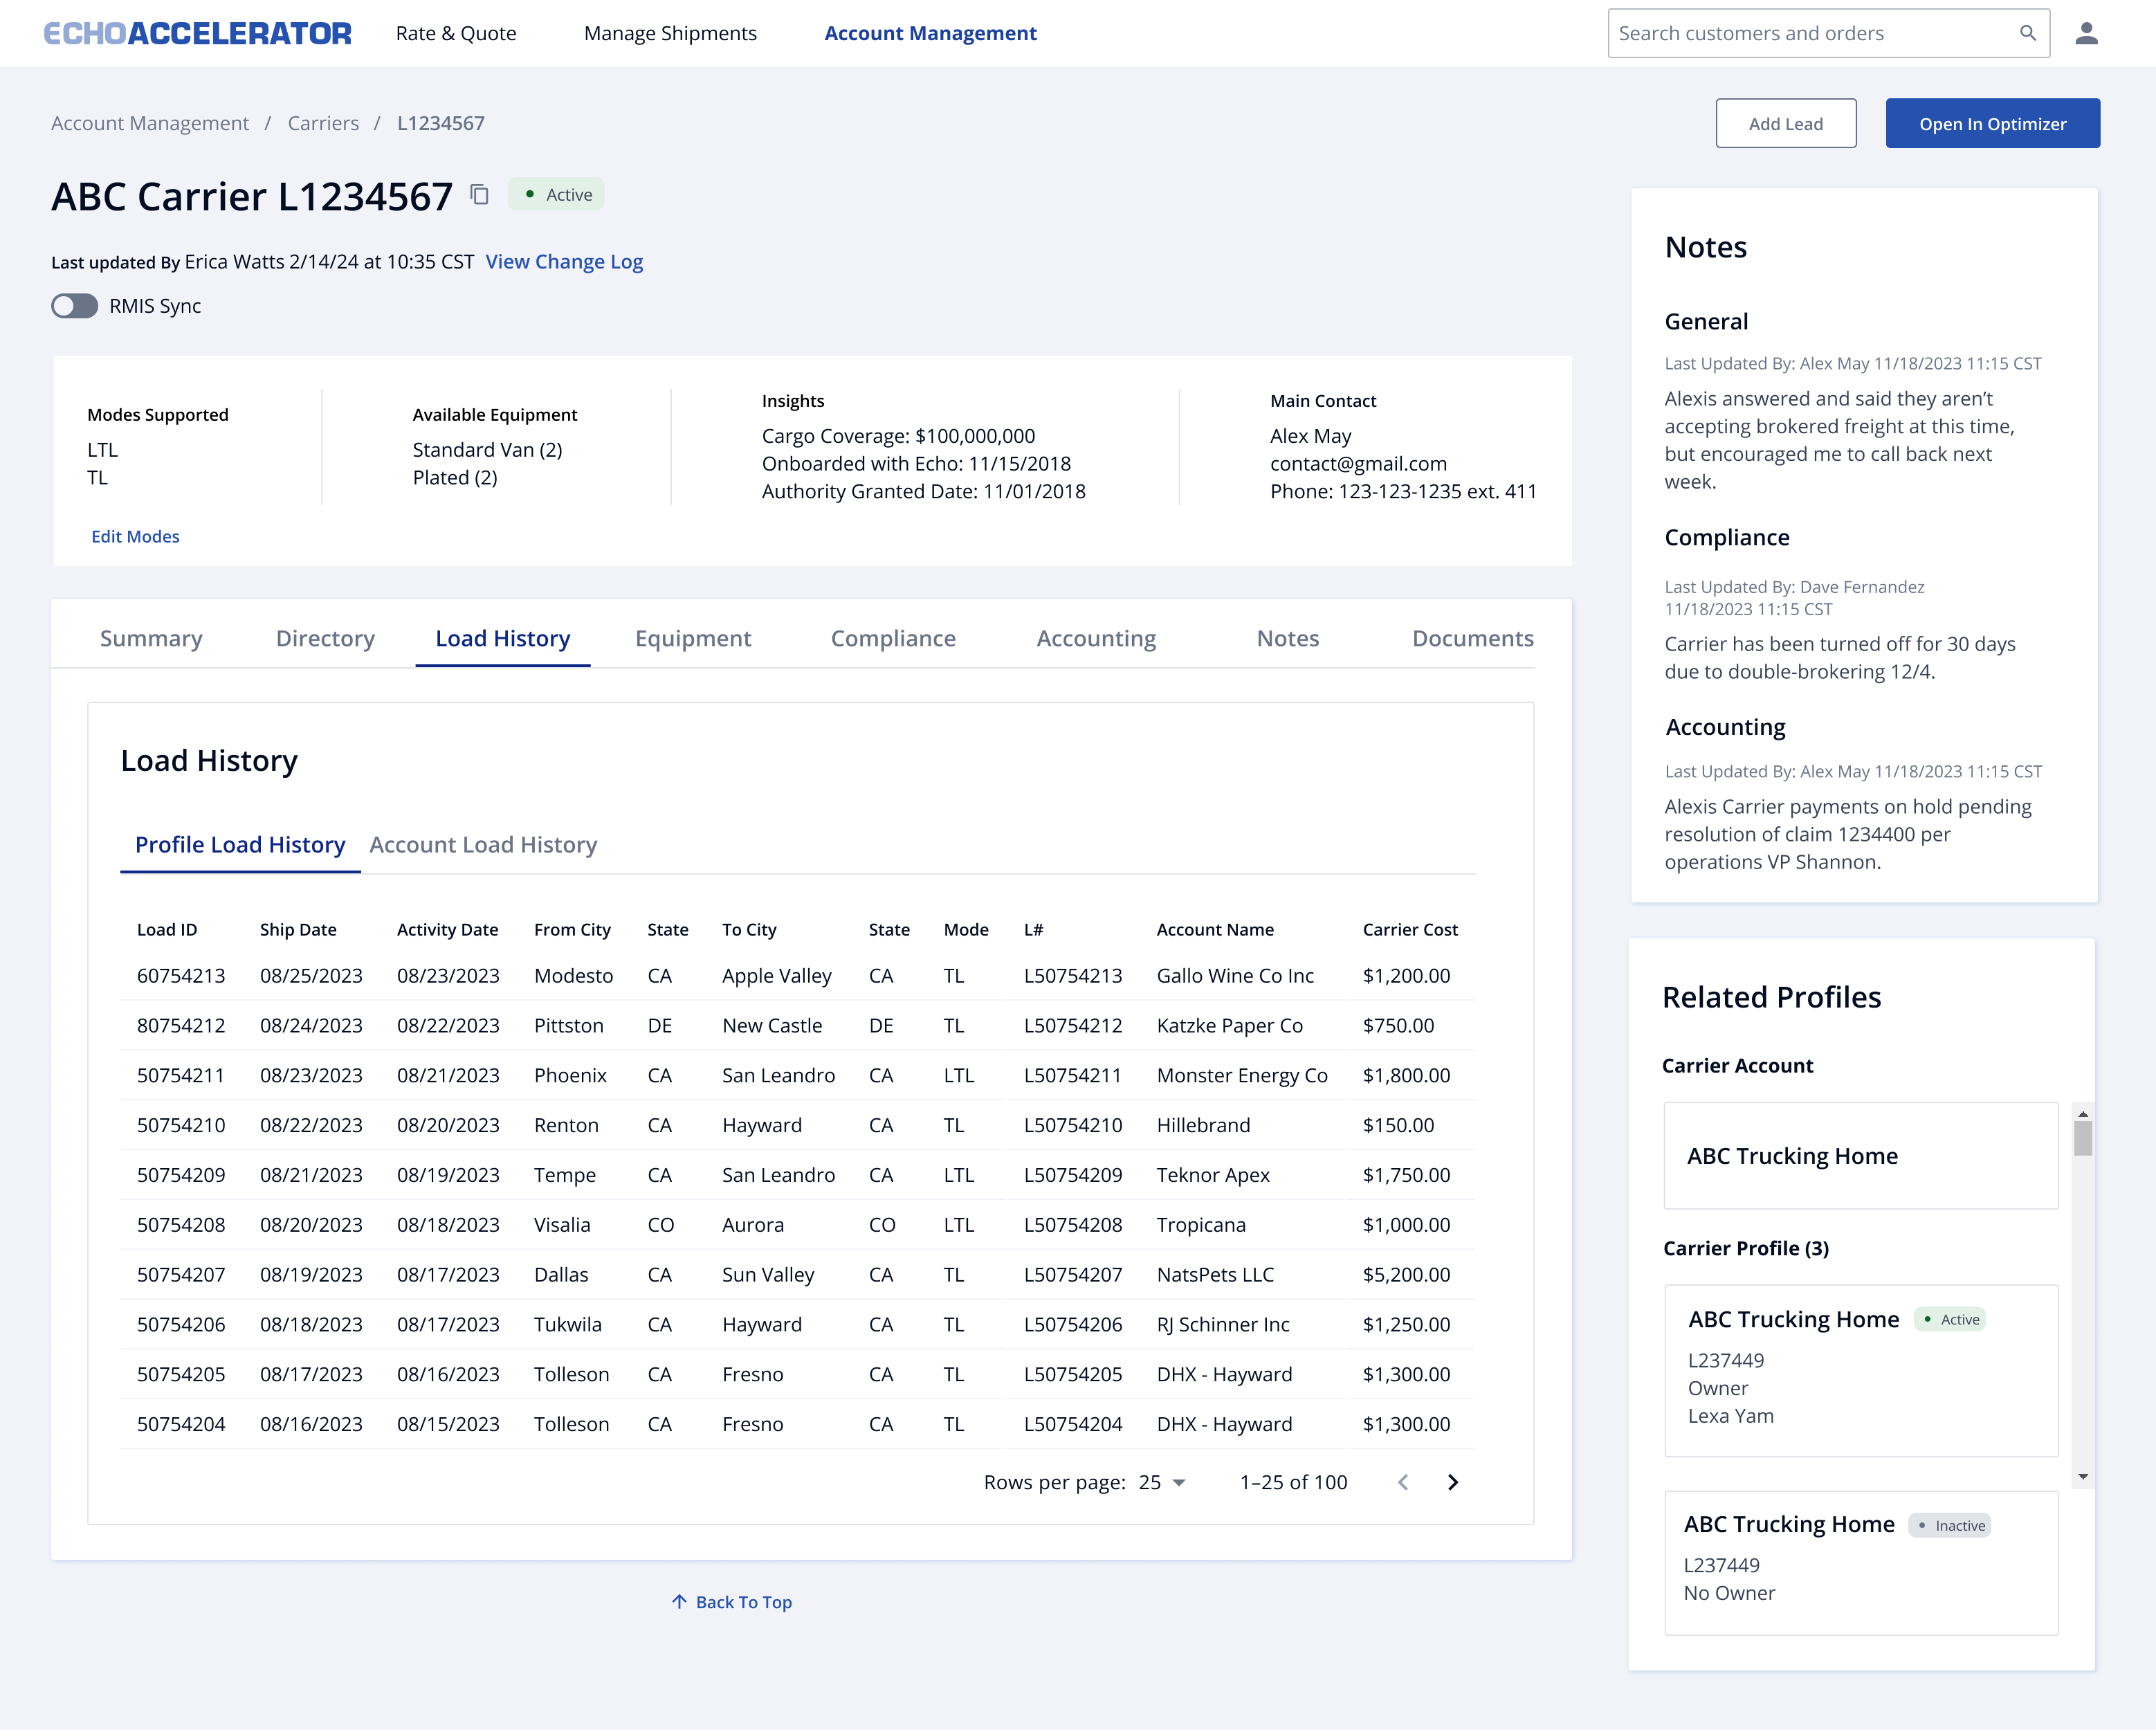Open the user profile icon
The height and width of the screenshot is (1730, 2156).
2086,32
